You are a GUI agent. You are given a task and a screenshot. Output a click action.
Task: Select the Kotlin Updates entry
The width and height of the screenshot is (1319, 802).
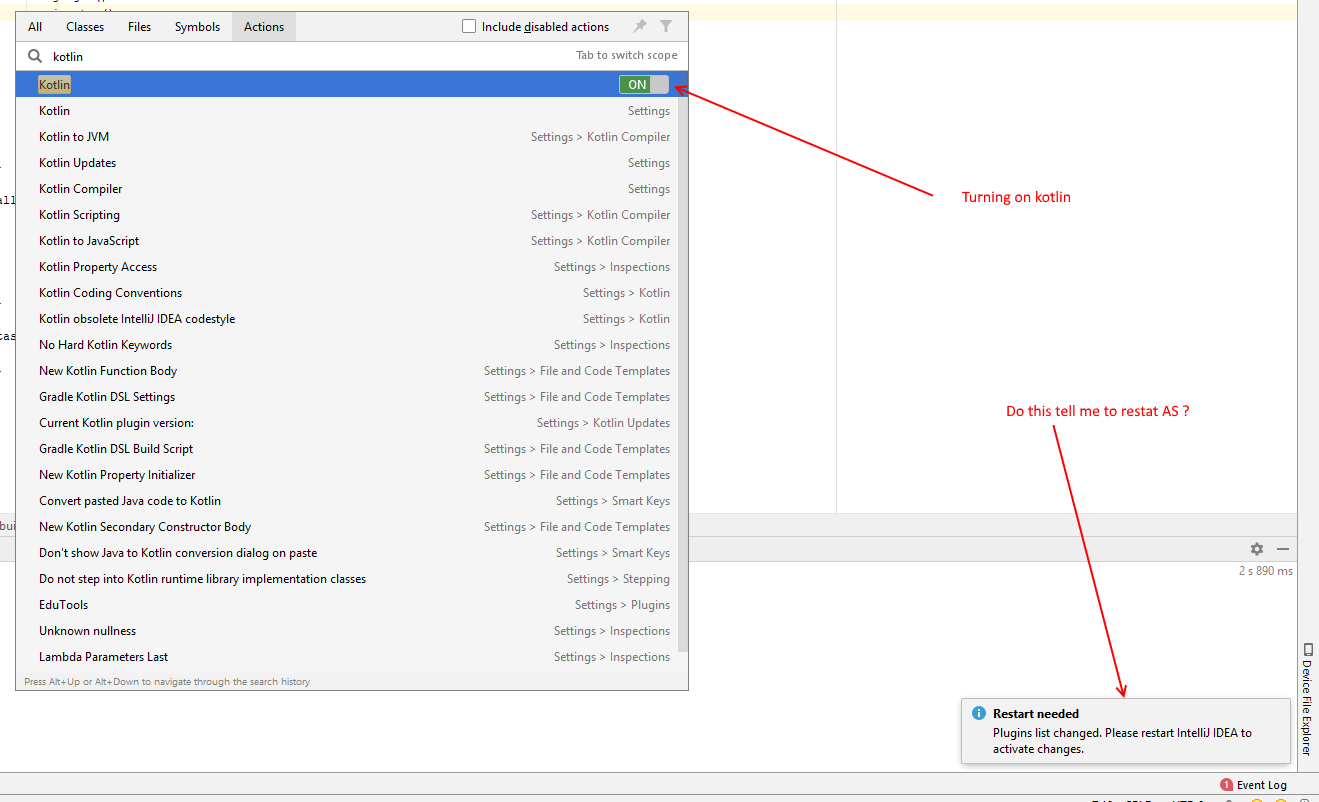78,163
